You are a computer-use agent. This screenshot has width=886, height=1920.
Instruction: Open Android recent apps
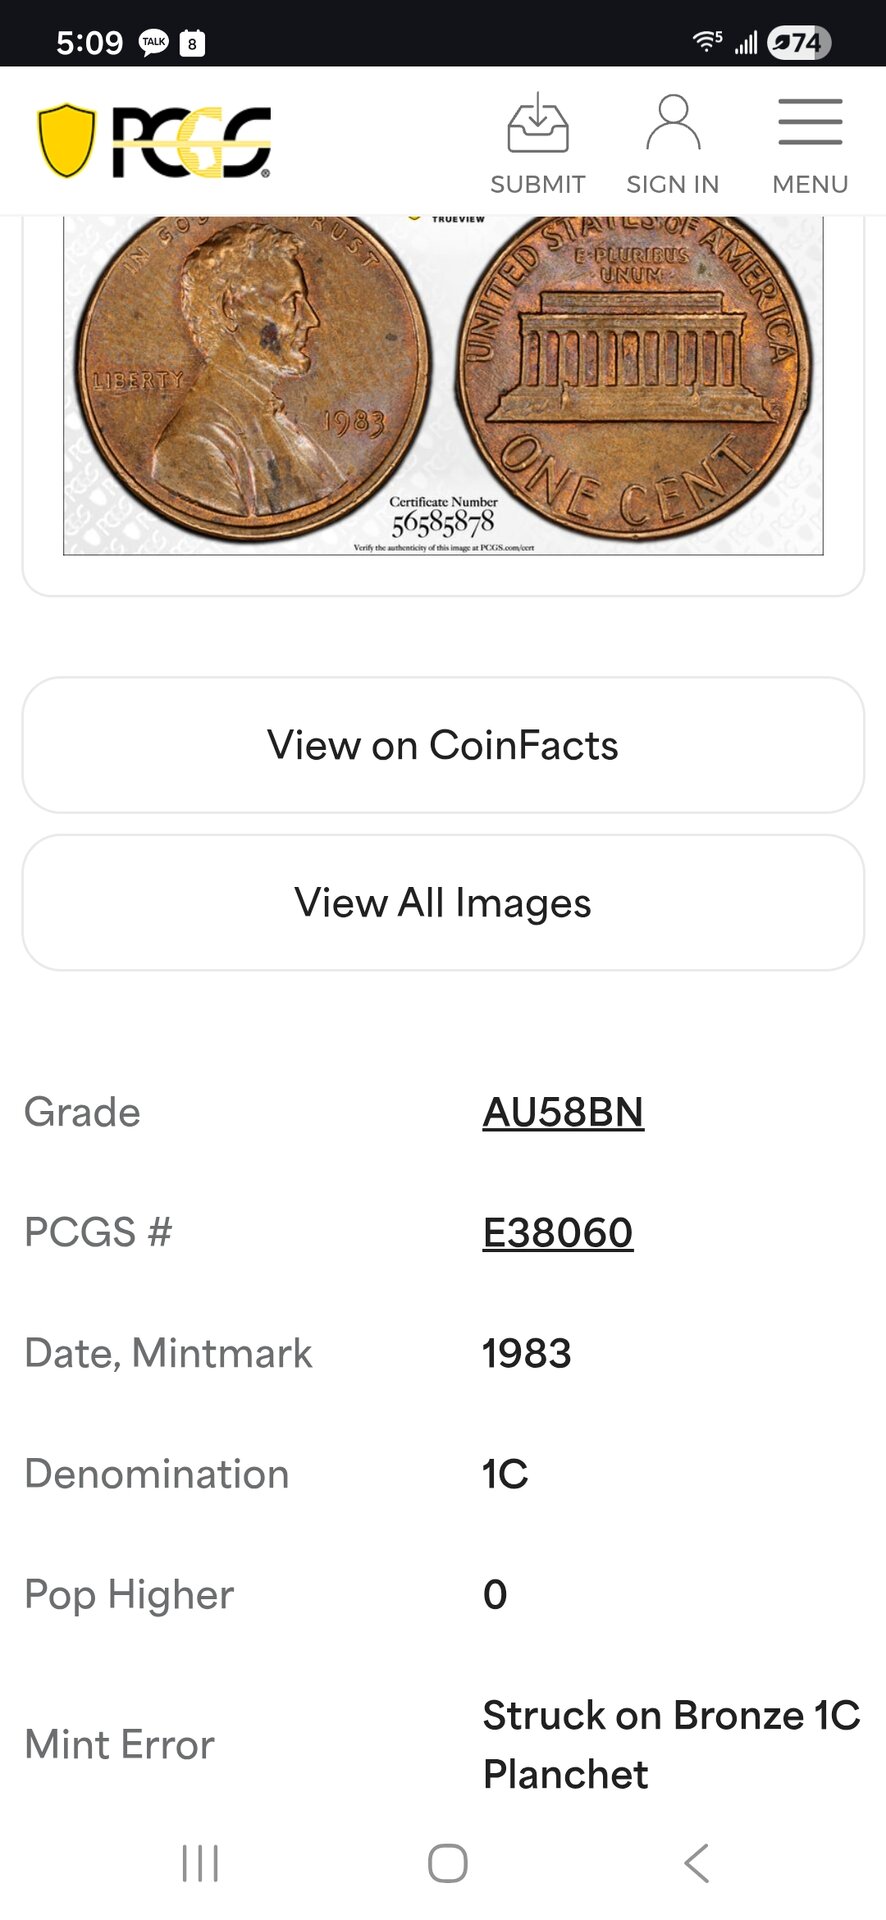pos(200,1863)
